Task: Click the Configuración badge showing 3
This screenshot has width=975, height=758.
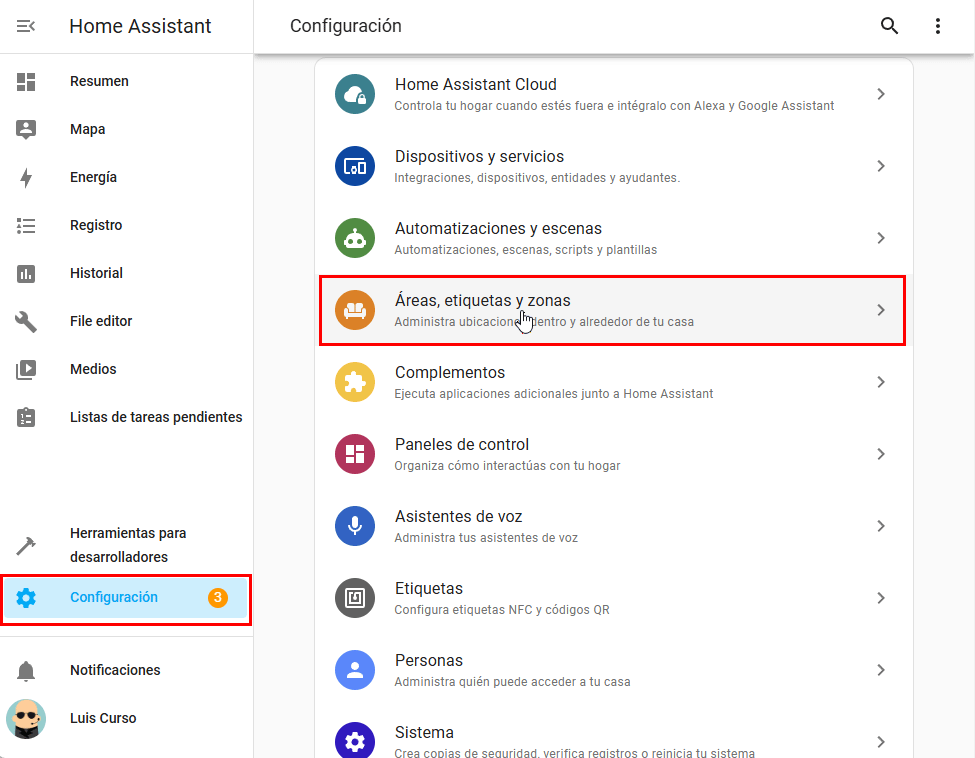Action: pyautogui.click(x=218, y=598)
